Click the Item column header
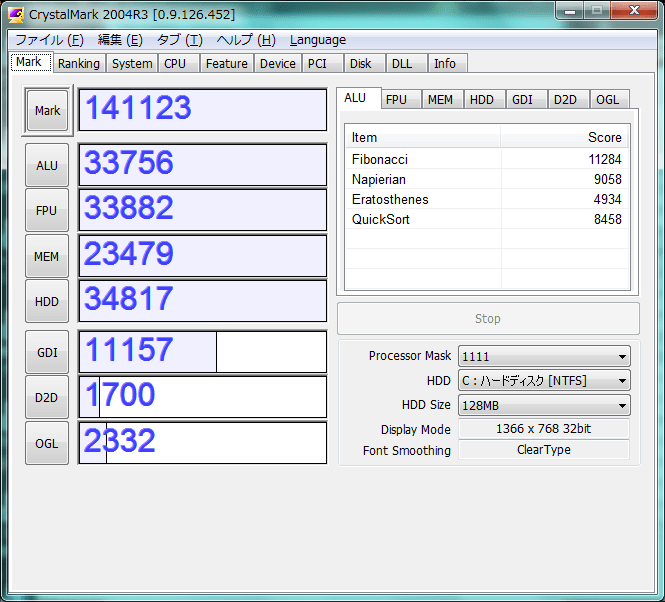Screen dimensions: 665x602 423,137
